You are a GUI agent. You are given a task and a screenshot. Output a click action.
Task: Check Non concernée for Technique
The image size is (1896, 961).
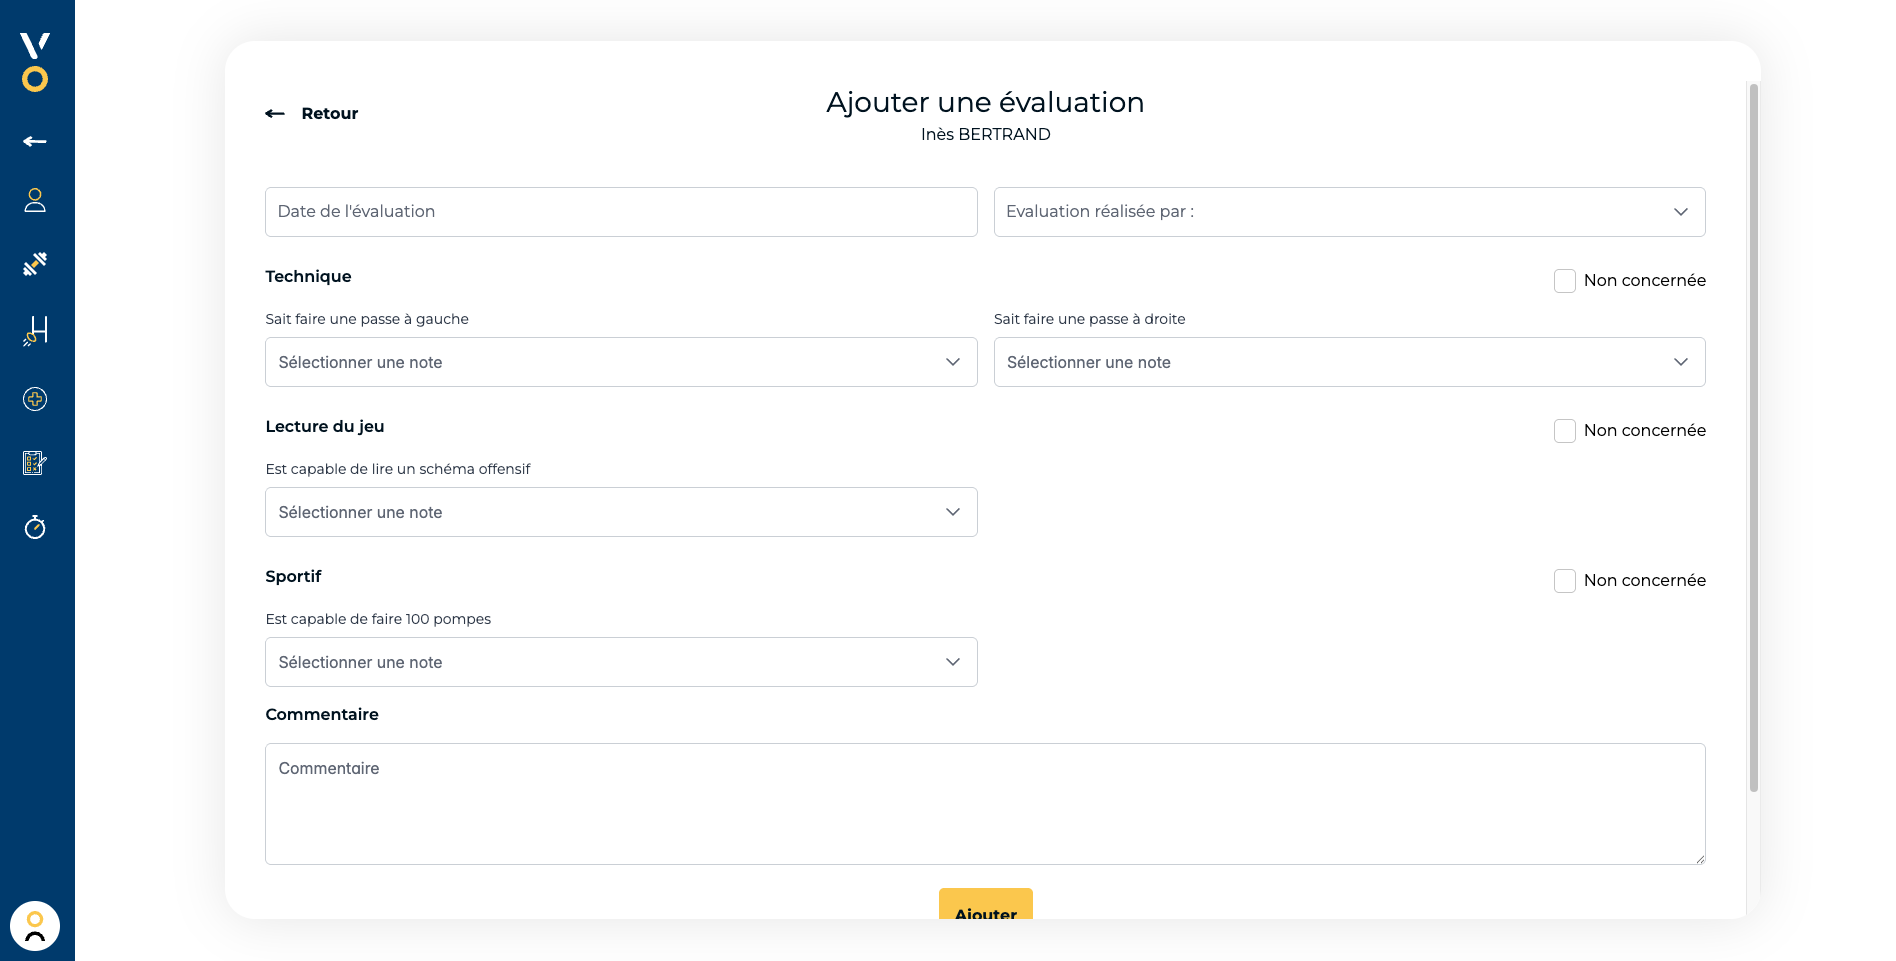point(1565,281)
